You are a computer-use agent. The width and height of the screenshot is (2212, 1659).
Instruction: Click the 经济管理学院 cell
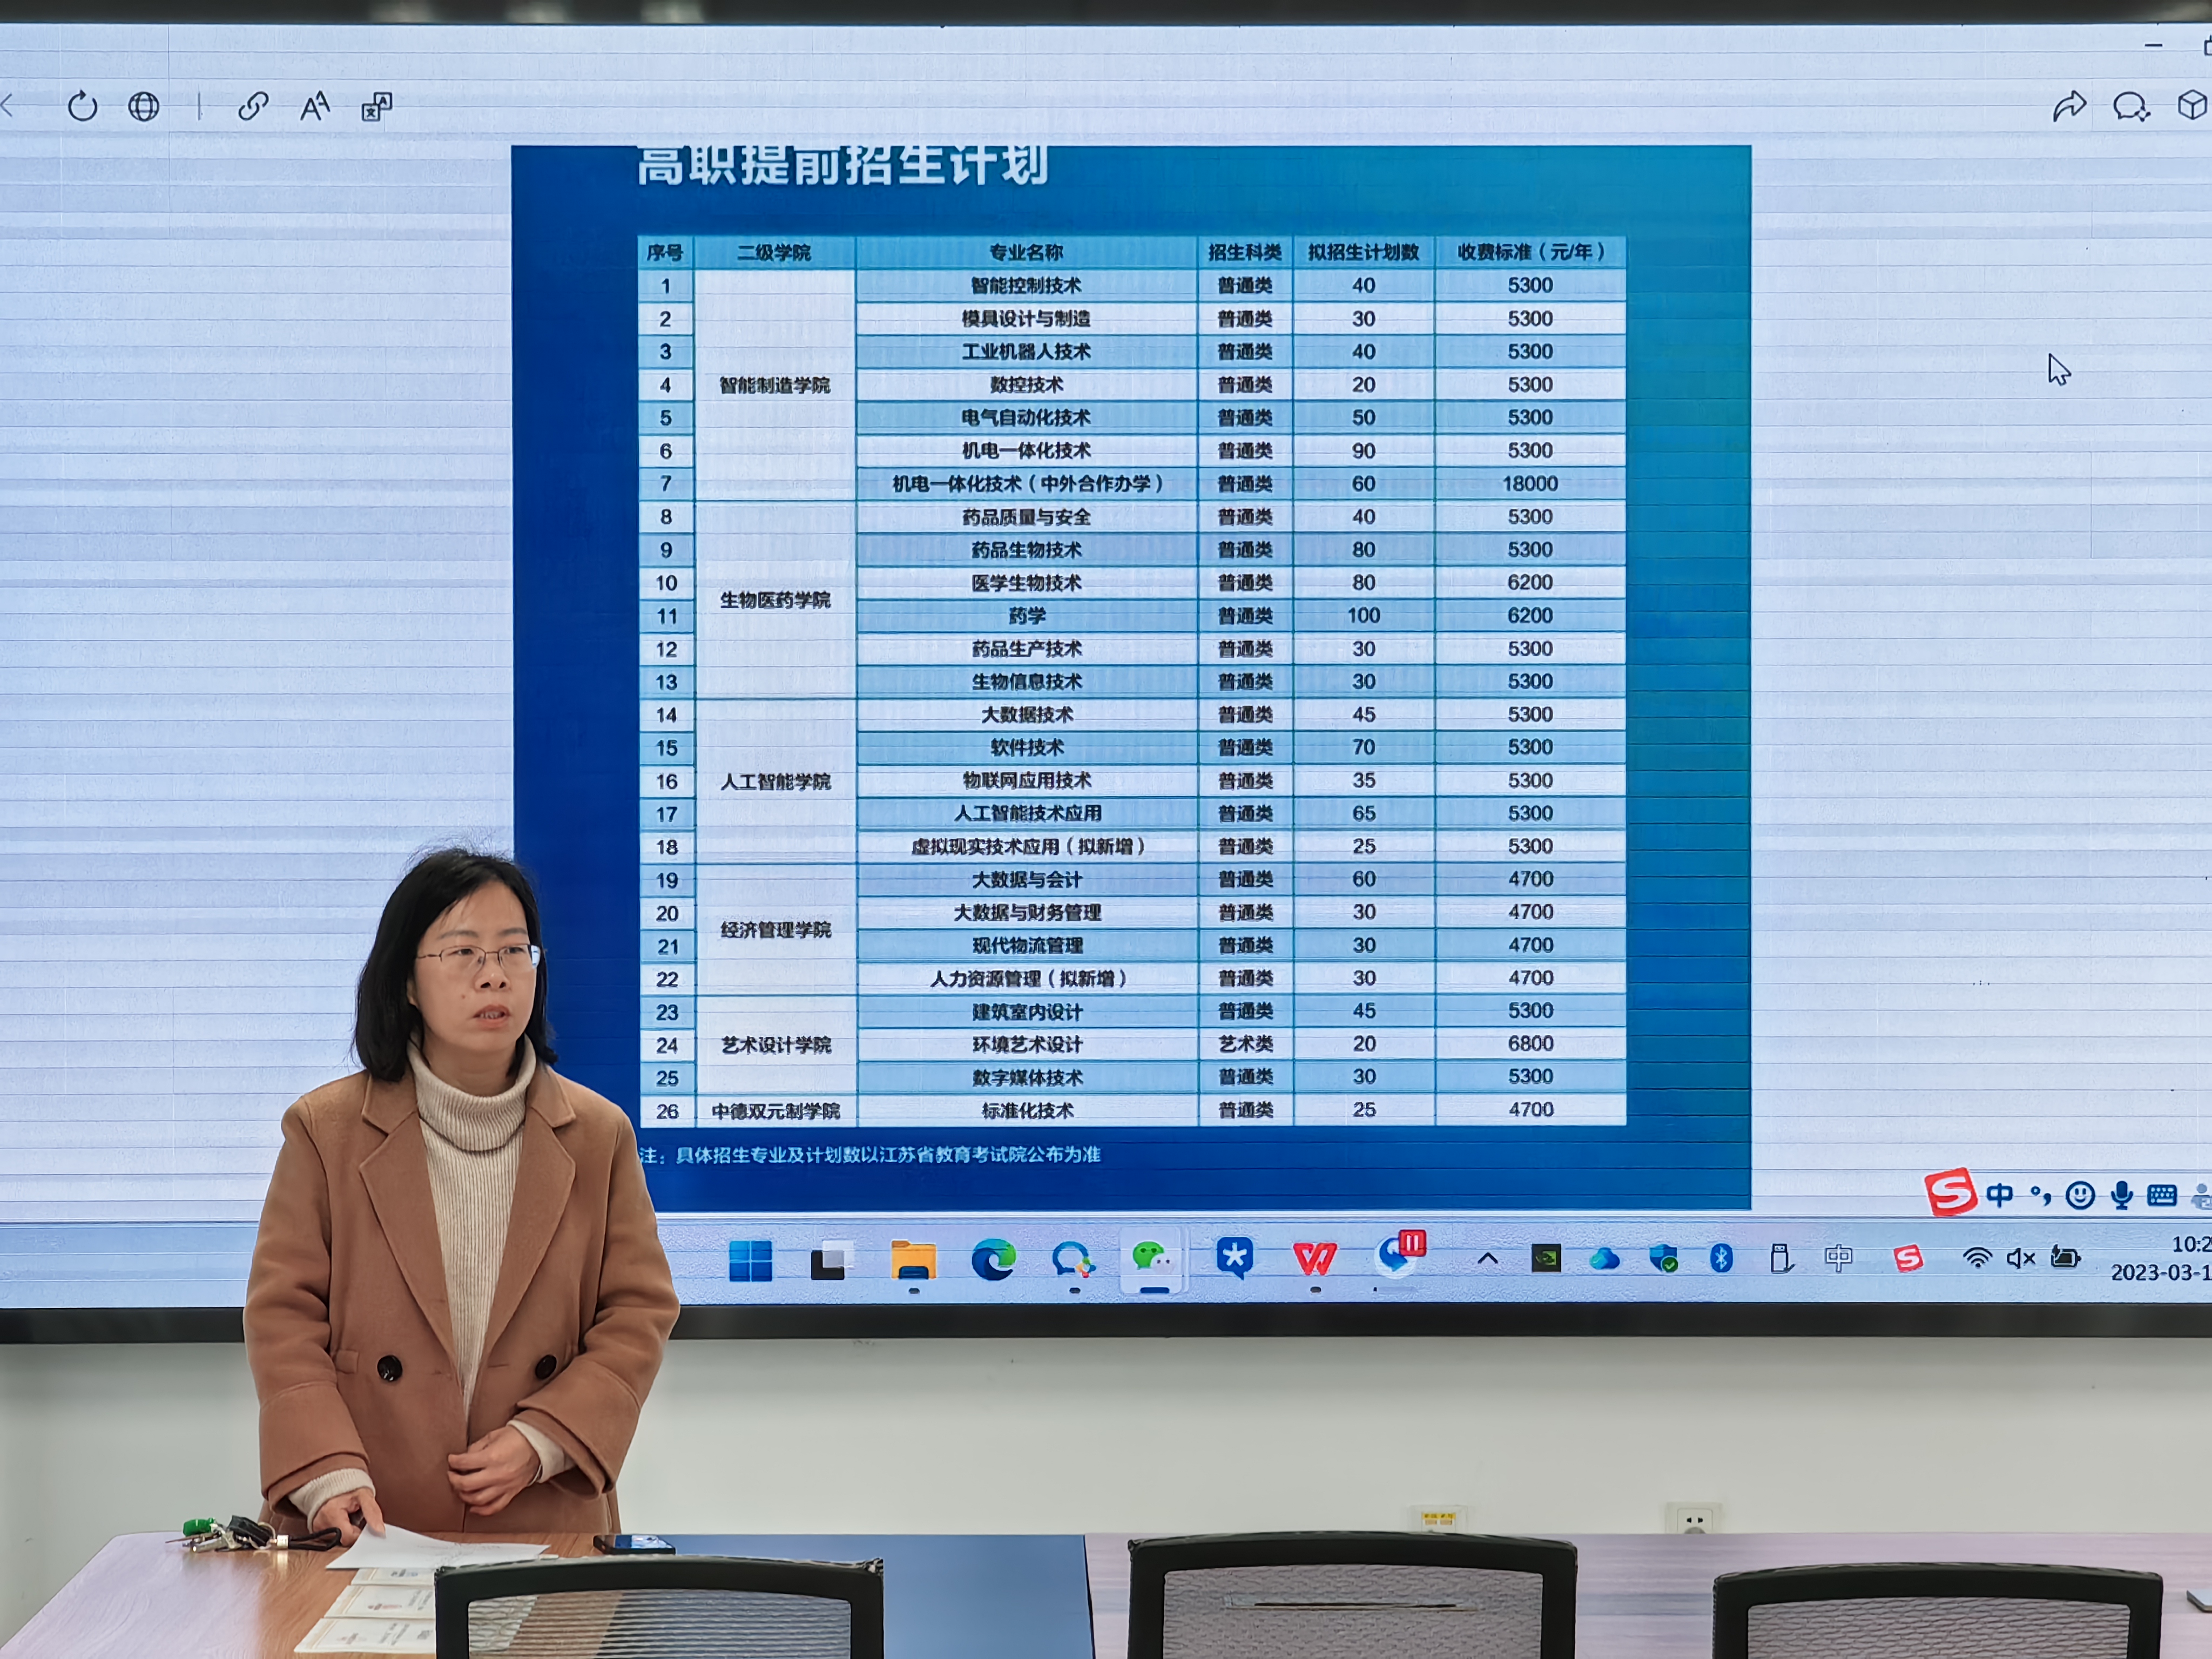[x=775, y=930]
